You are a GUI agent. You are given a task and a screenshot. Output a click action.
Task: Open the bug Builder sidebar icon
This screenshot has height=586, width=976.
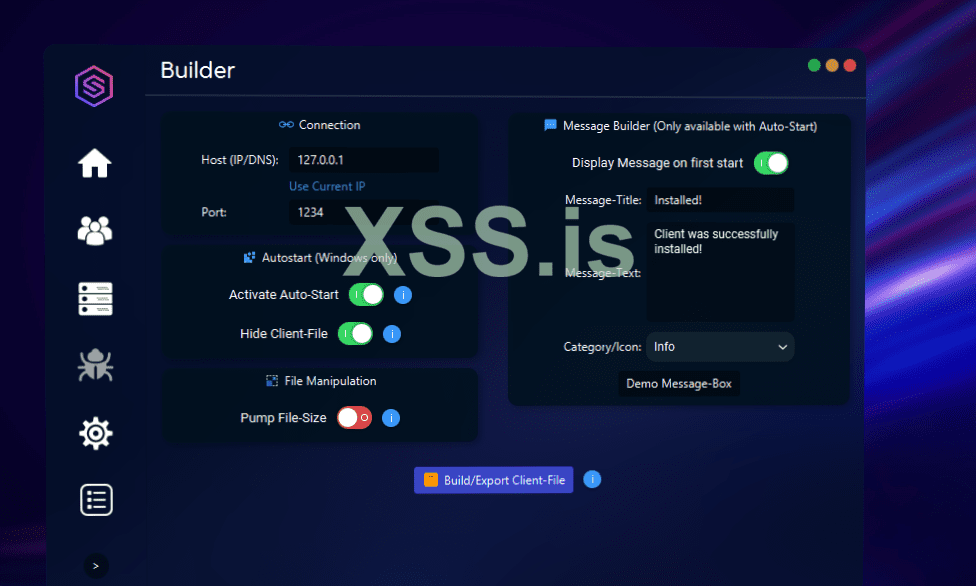click(x=95, y=365)
